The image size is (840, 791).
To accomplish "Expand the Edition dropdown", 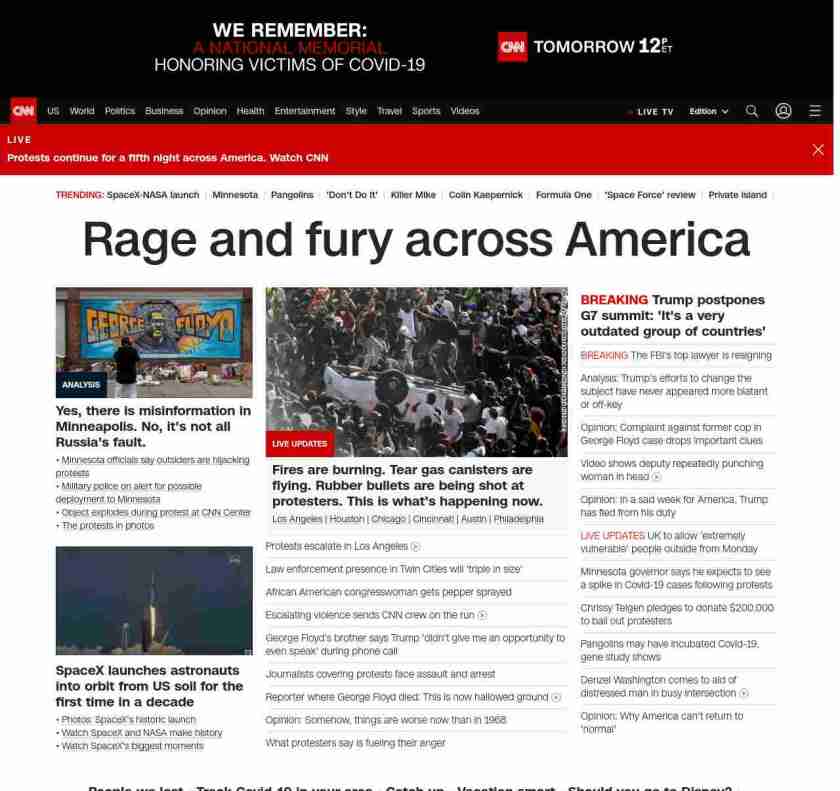I will click(708, 112).
